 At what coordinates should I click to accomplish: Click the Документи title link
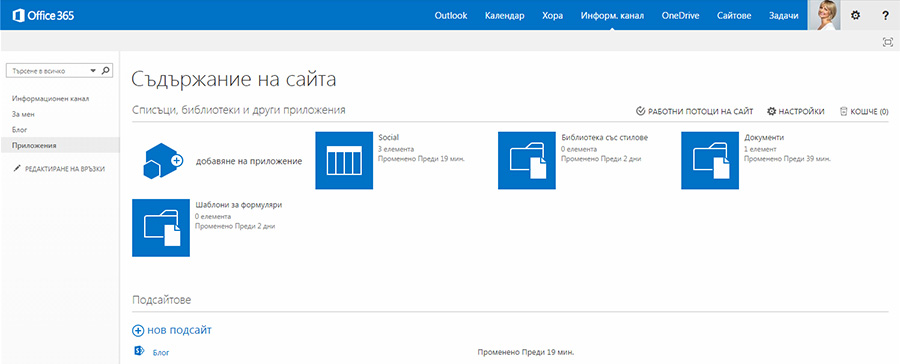[x=764, y=138]
